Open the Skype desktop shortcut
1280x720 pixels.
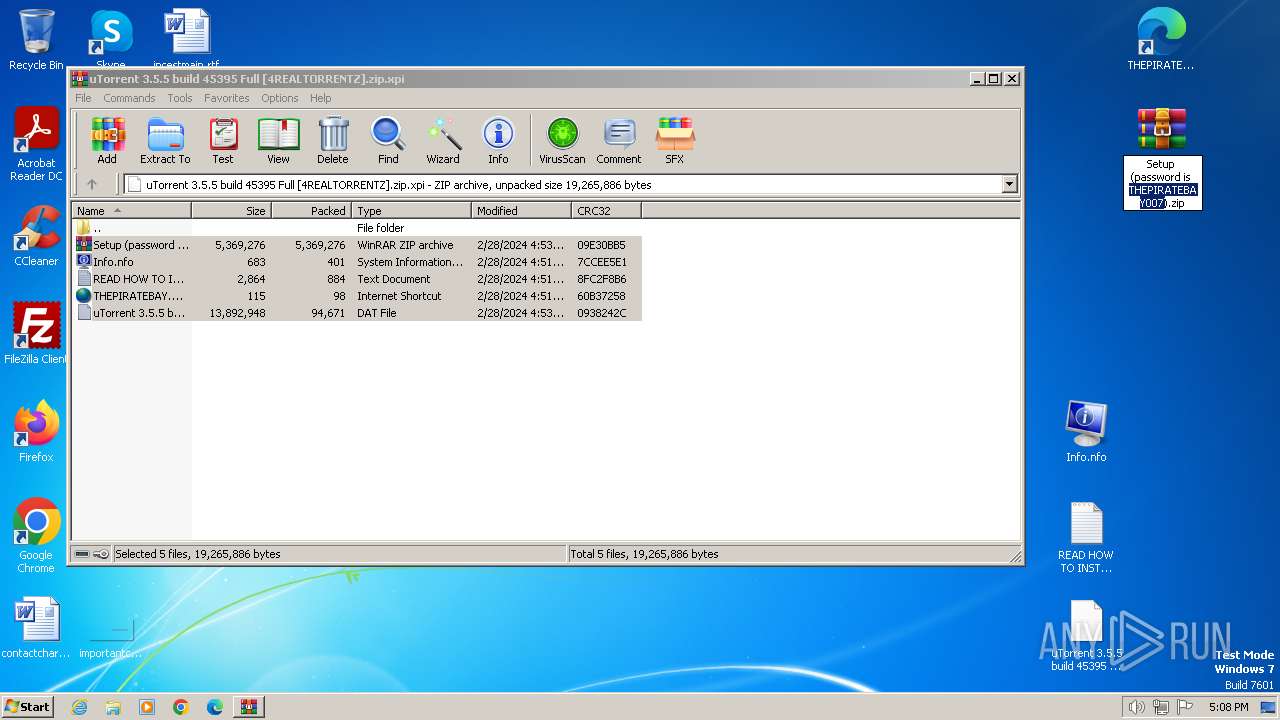pos(110,38)
